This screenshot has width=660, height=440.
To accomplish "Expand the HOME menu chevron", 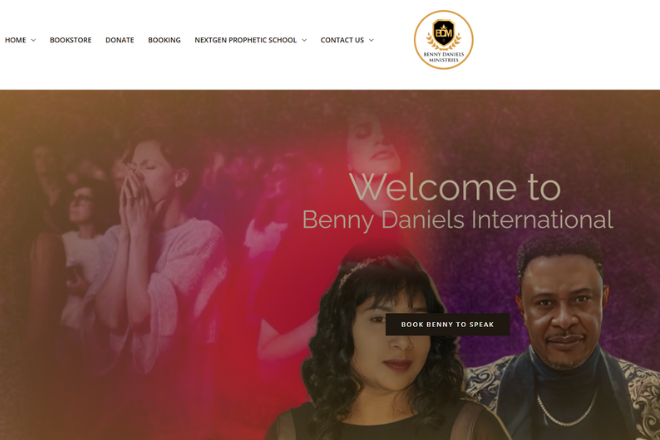I will 34,40.
